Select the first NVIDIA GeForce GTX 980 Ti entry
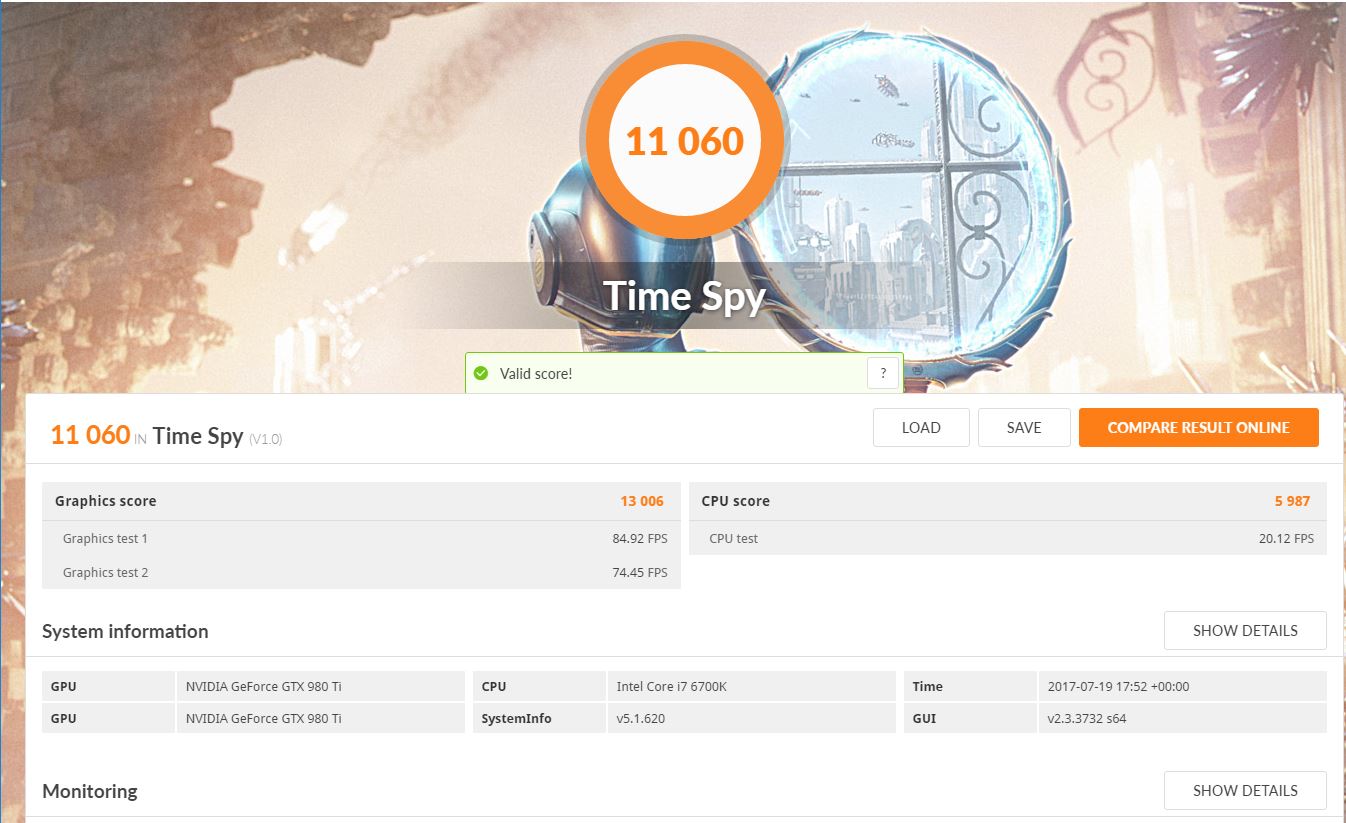The width and height of the screenshot is (1346, 823). (264, 687)
